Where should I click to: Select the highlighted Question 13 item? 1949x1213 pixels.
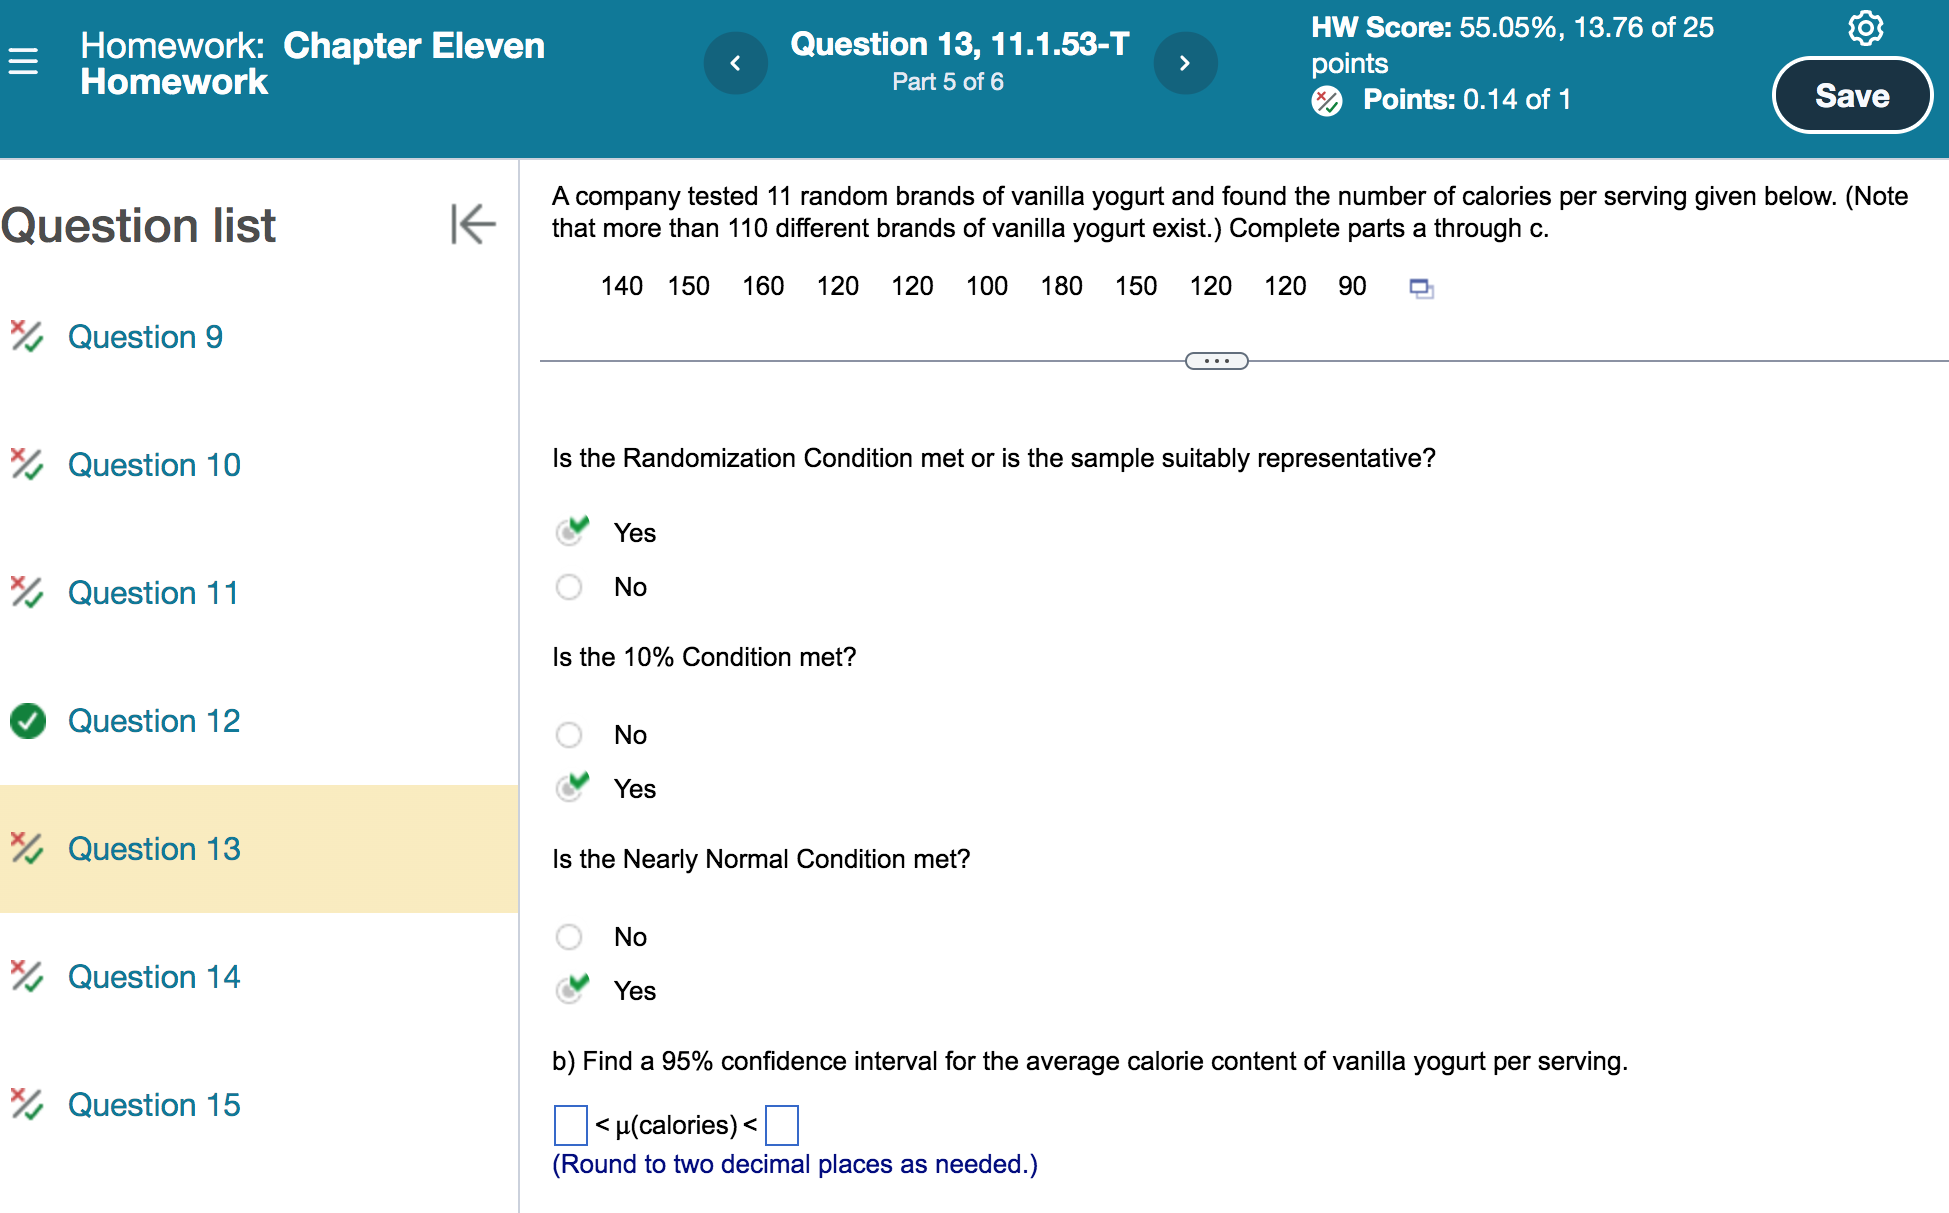point(154,849)
